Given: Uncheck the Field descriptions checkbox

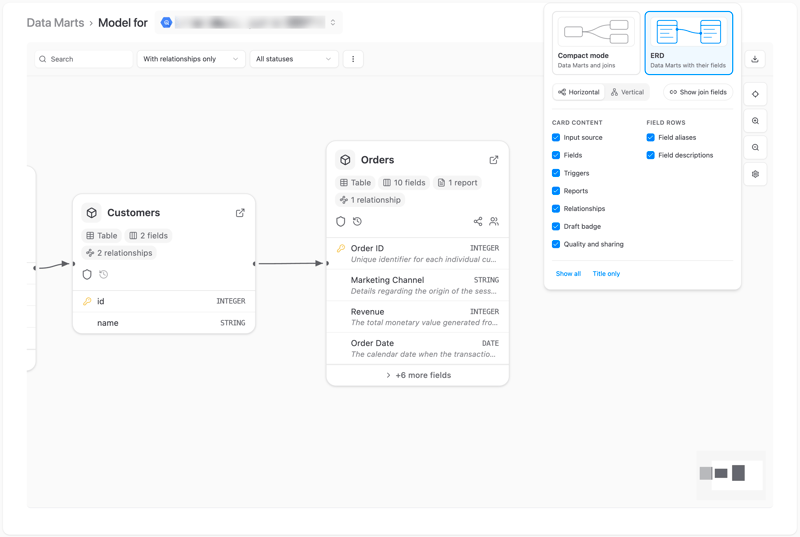Looking at the screenshot, I should point(651,156).
